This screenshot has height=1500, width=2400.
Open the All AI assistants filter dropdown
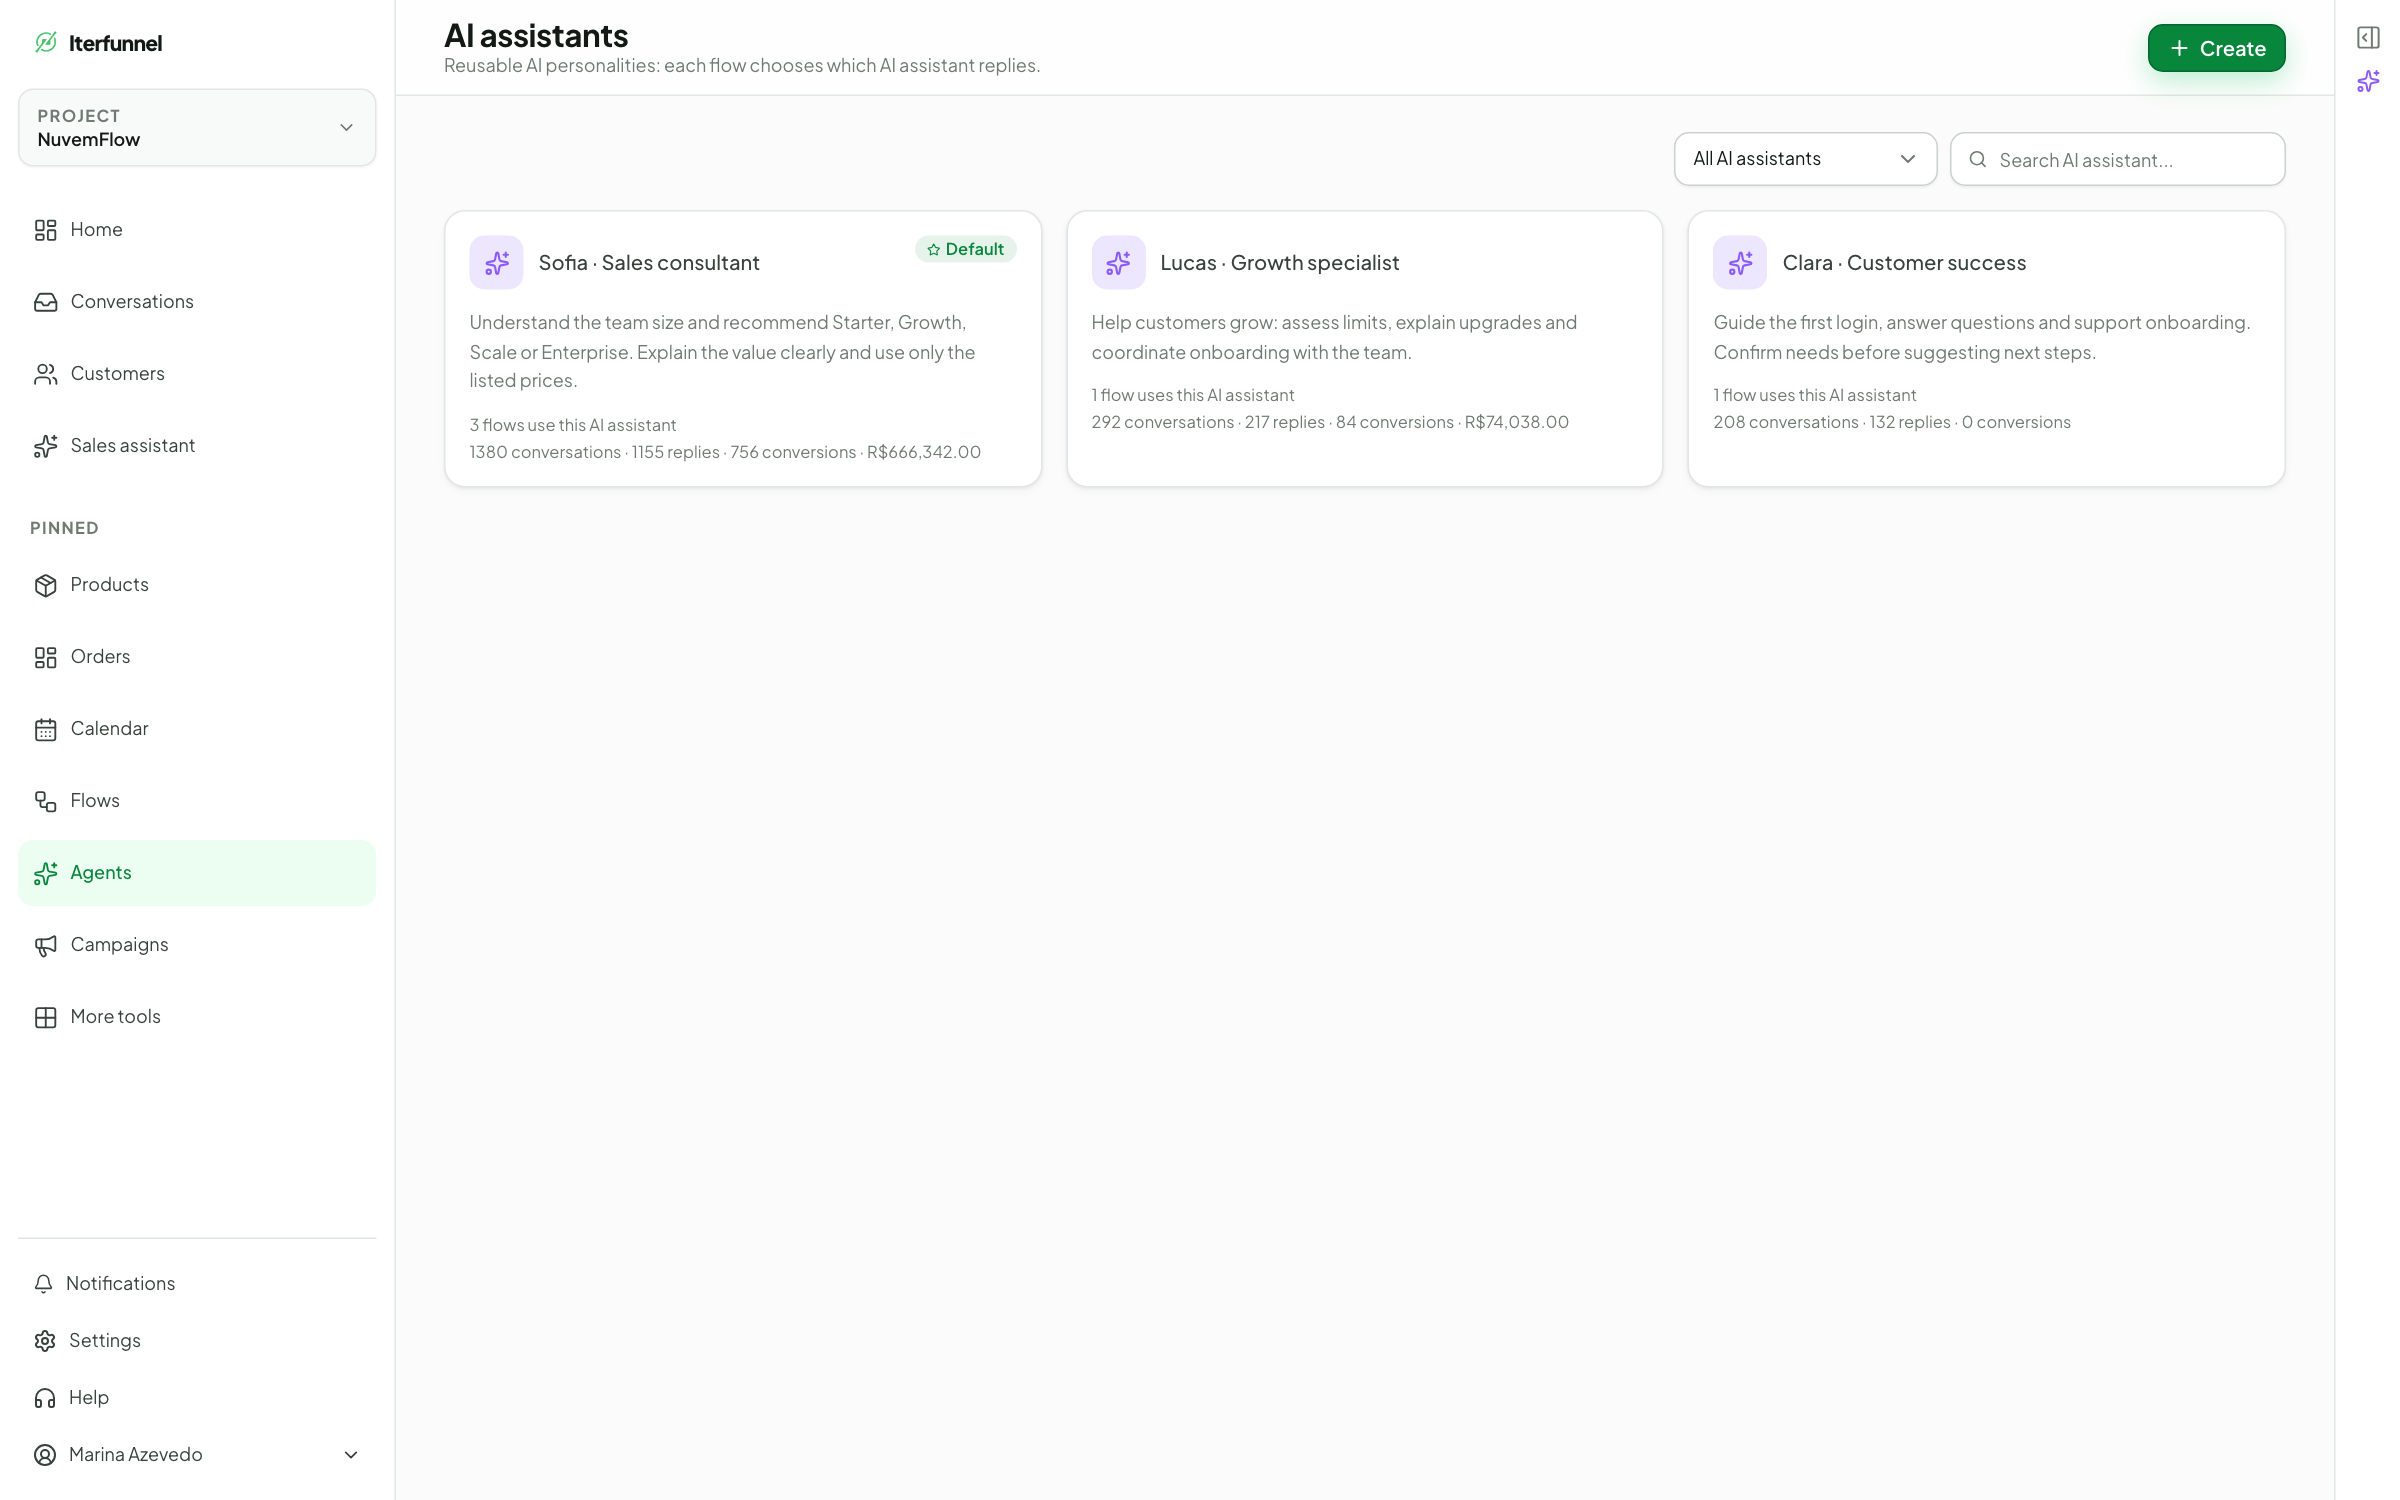[1805, 159]
